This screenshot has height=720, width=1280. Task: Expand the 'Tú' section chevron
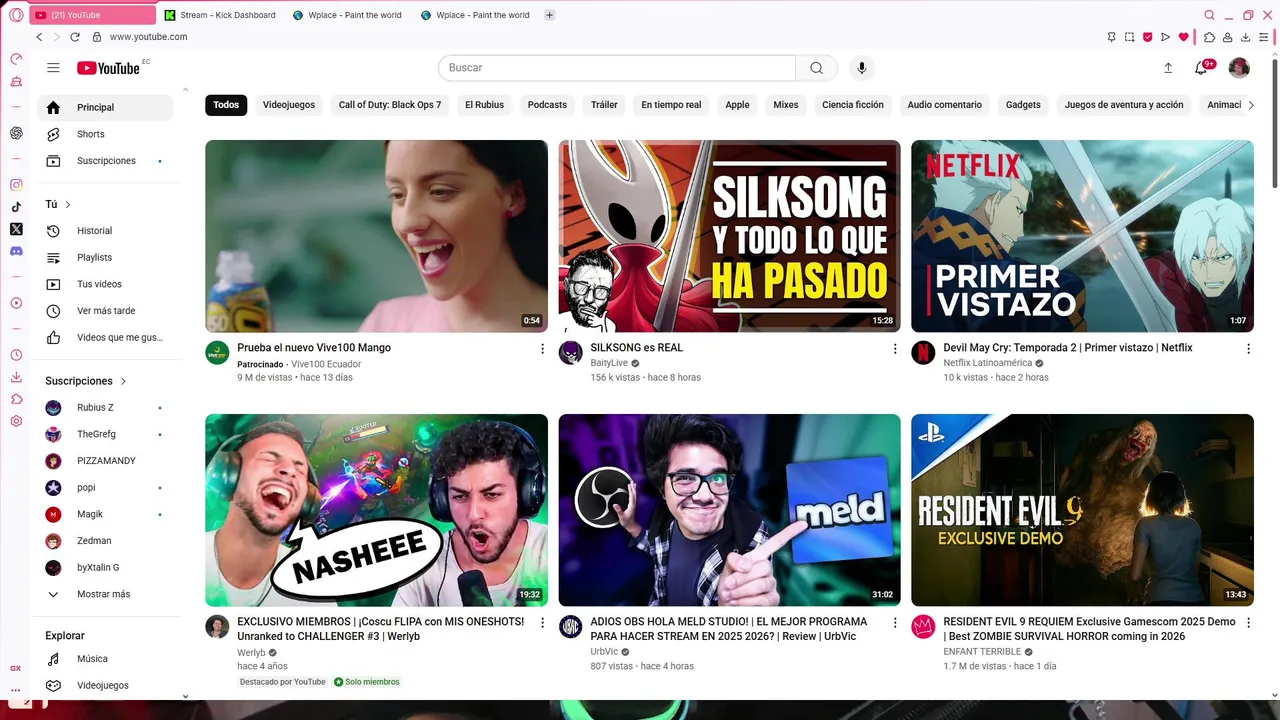pos(68,204)
